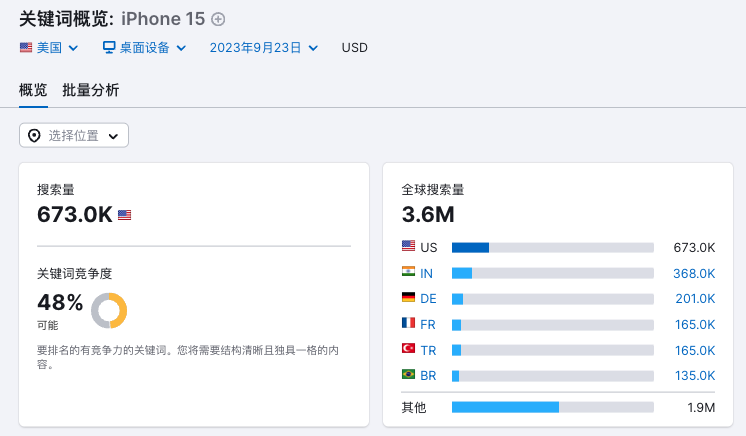Click the plus icon next to iPhone 15

click(x=218, y=20)
